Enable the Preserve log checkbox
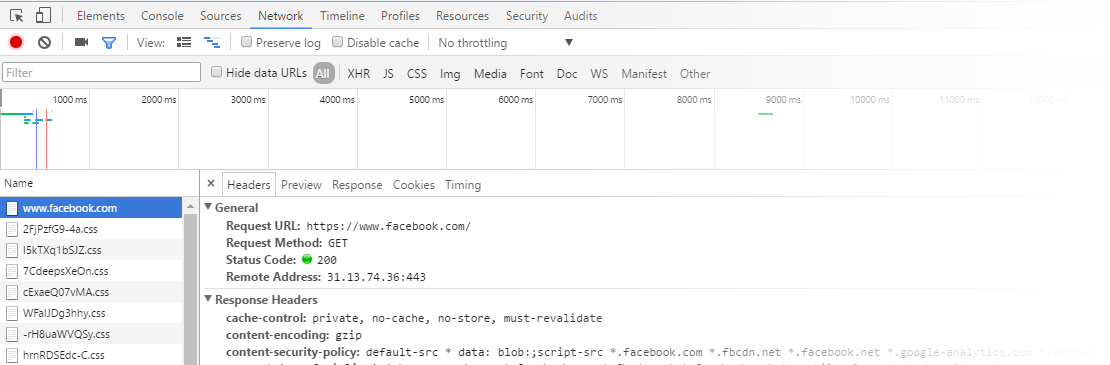The height and width of the screenshot is (365, 1110). (x=246, y=42)
